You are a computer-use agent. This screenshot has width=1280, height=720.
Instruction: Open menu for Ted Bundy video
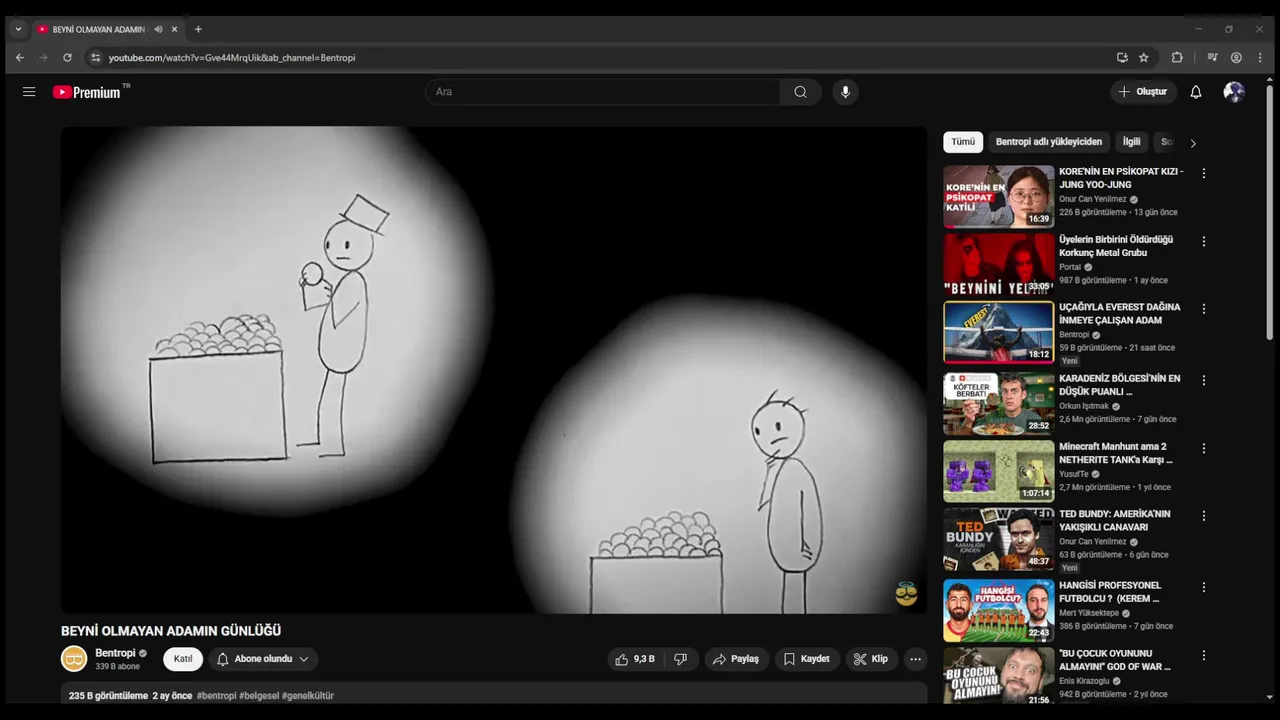pos(1204,516)
